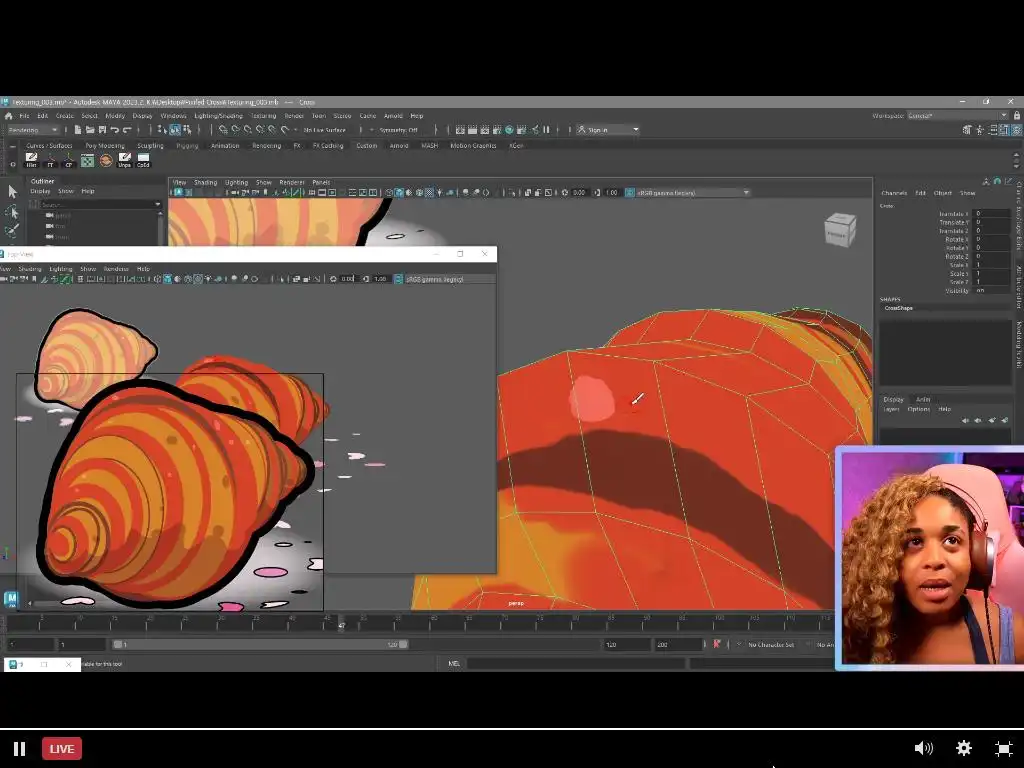The image size is (1024, 768).
Task: Toggle textured display in the Top View toolbar
Action: pos(198,279)
